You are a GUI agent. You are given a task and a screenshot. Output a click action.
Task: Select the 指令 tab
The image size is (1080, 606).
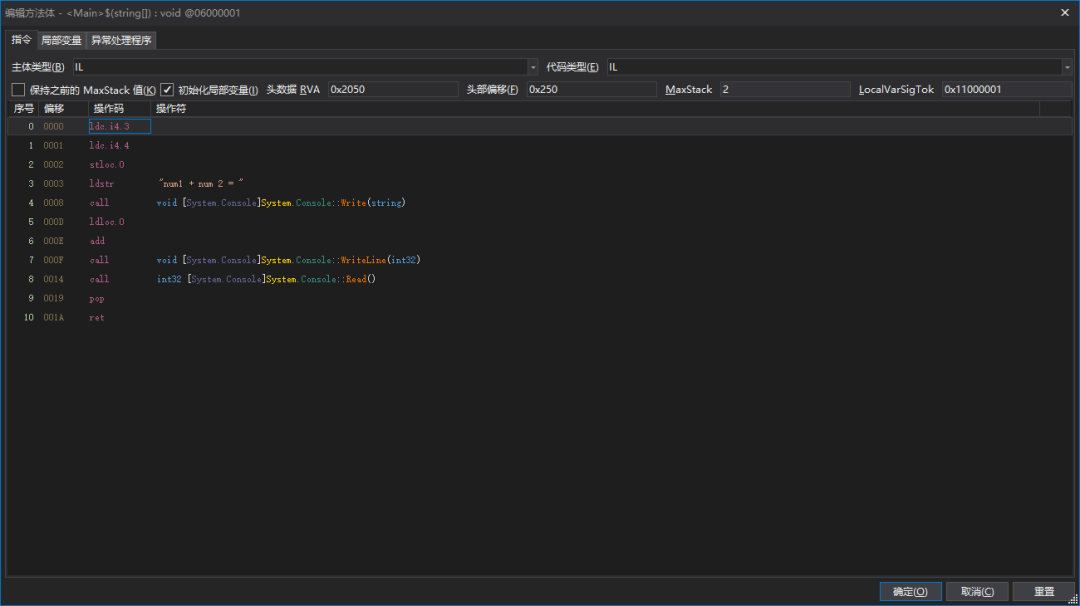pyautogui.click(x=21, y=40)
